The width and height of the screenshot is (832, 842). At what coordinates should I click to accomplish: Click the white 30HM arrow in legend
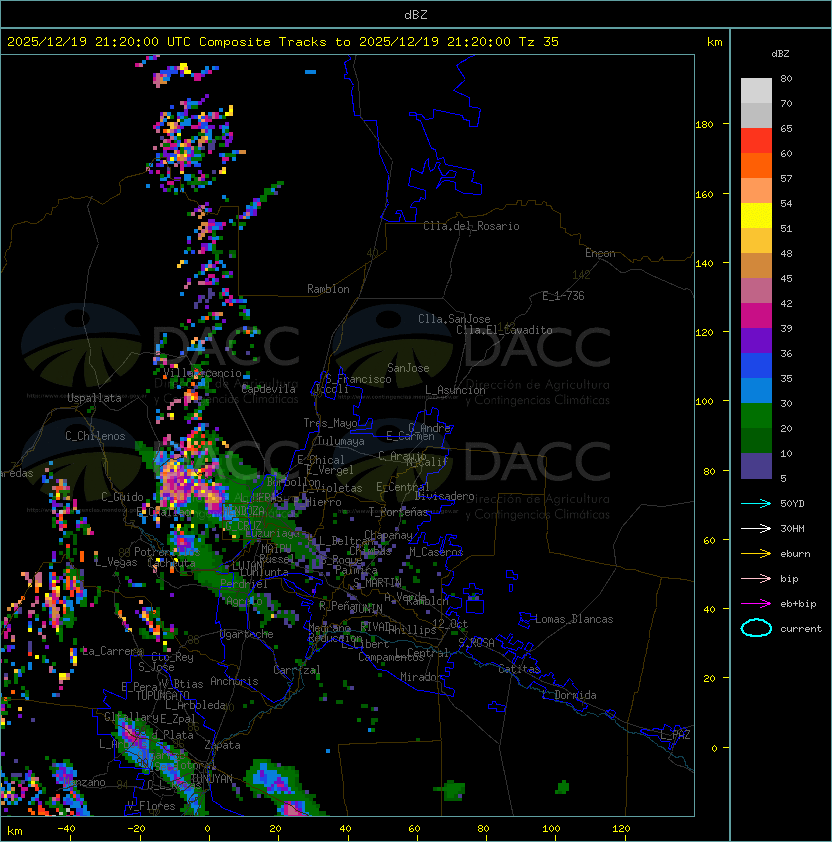pyautogui.click(x=756, y=528)
